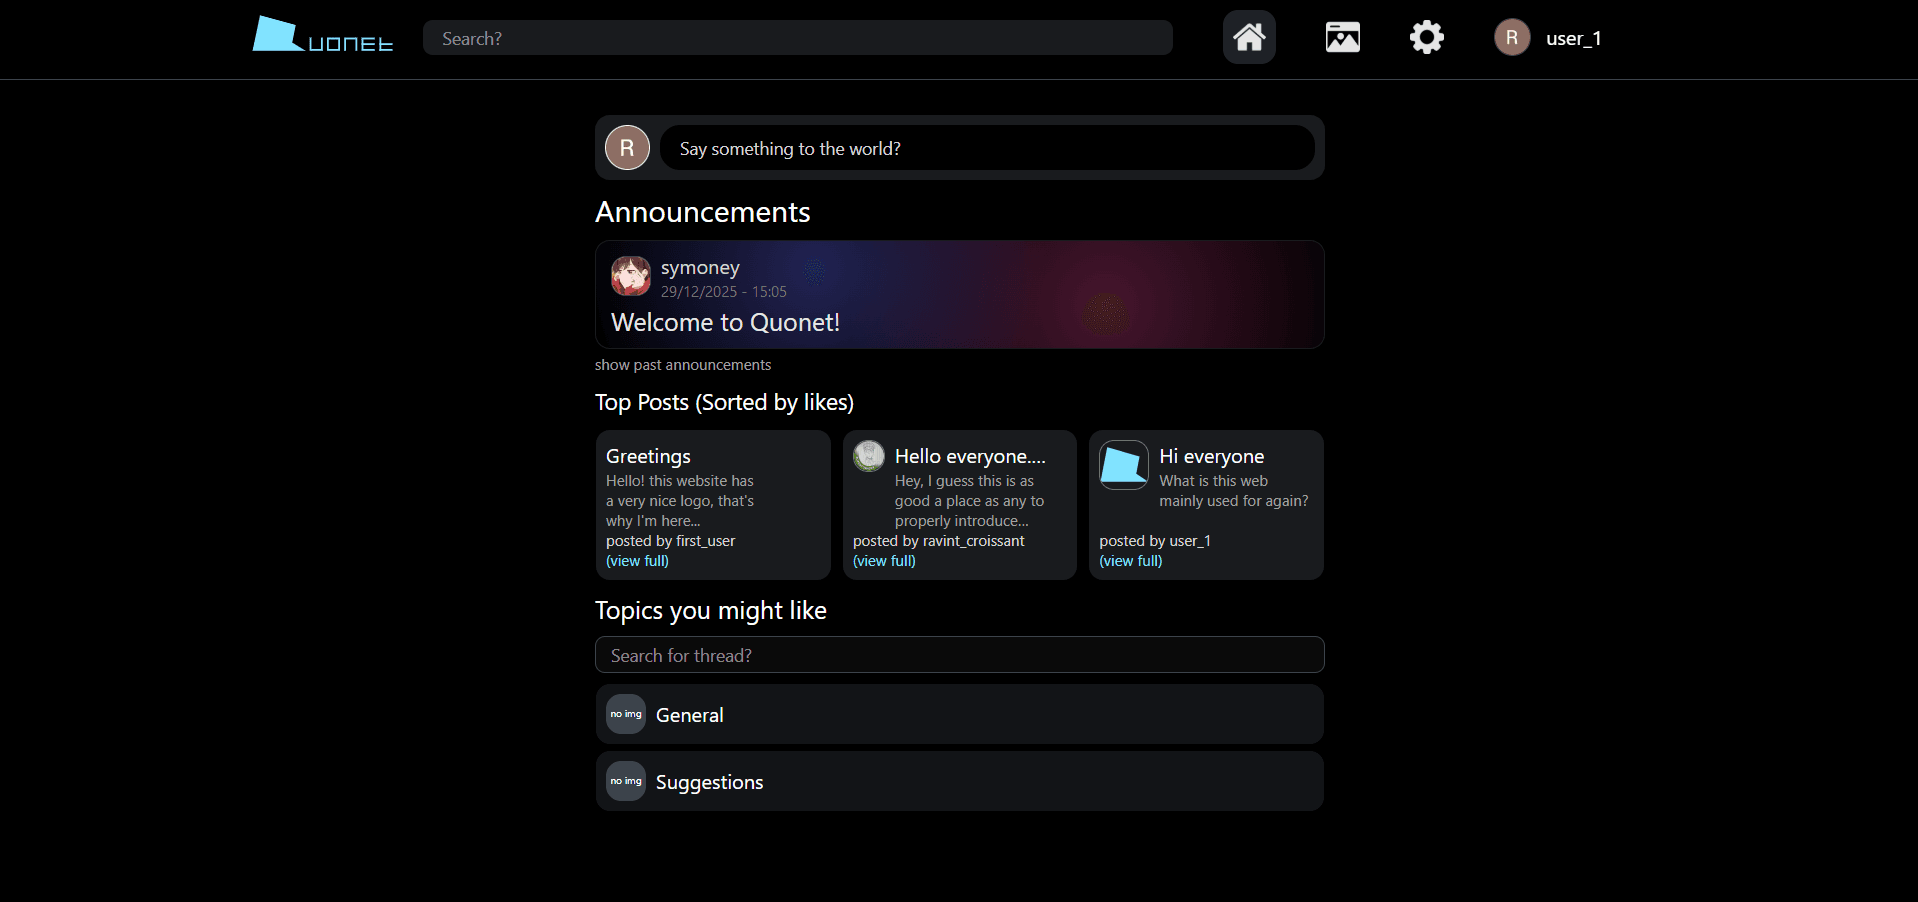Click the 'Search for thread?' field

(959, 655)
